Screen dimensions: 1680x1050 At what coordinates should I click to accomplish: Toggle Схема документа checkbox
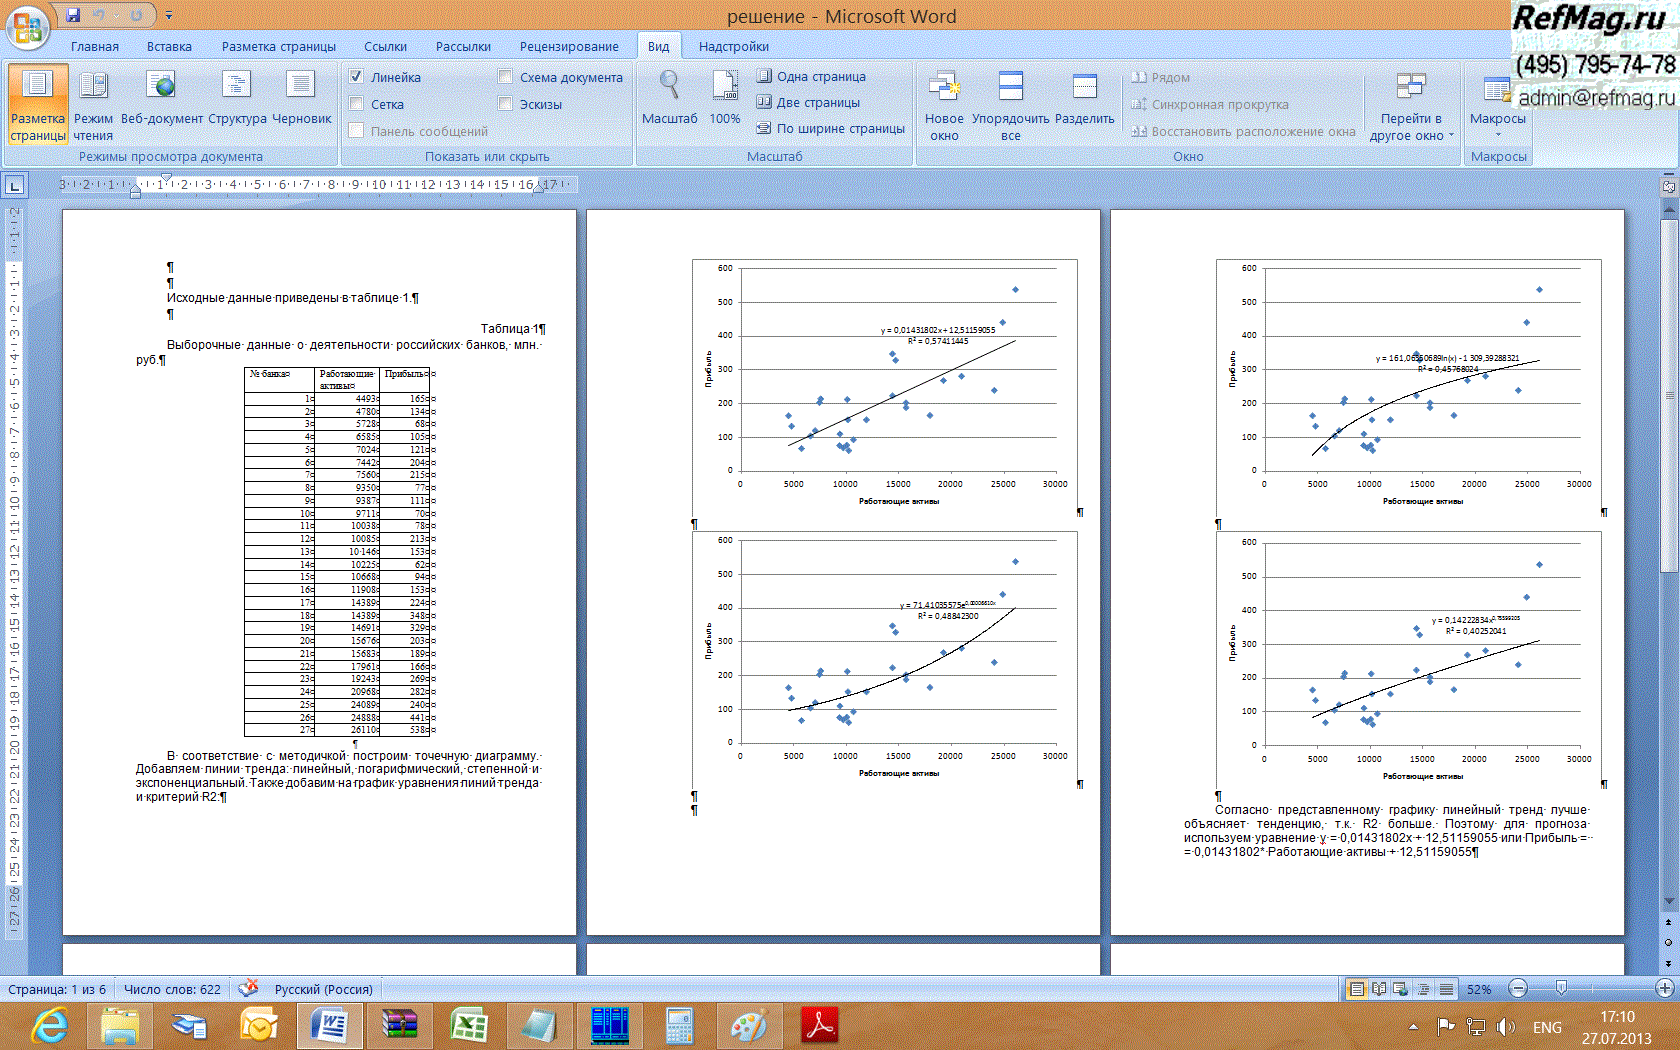(x=505, y=77)
